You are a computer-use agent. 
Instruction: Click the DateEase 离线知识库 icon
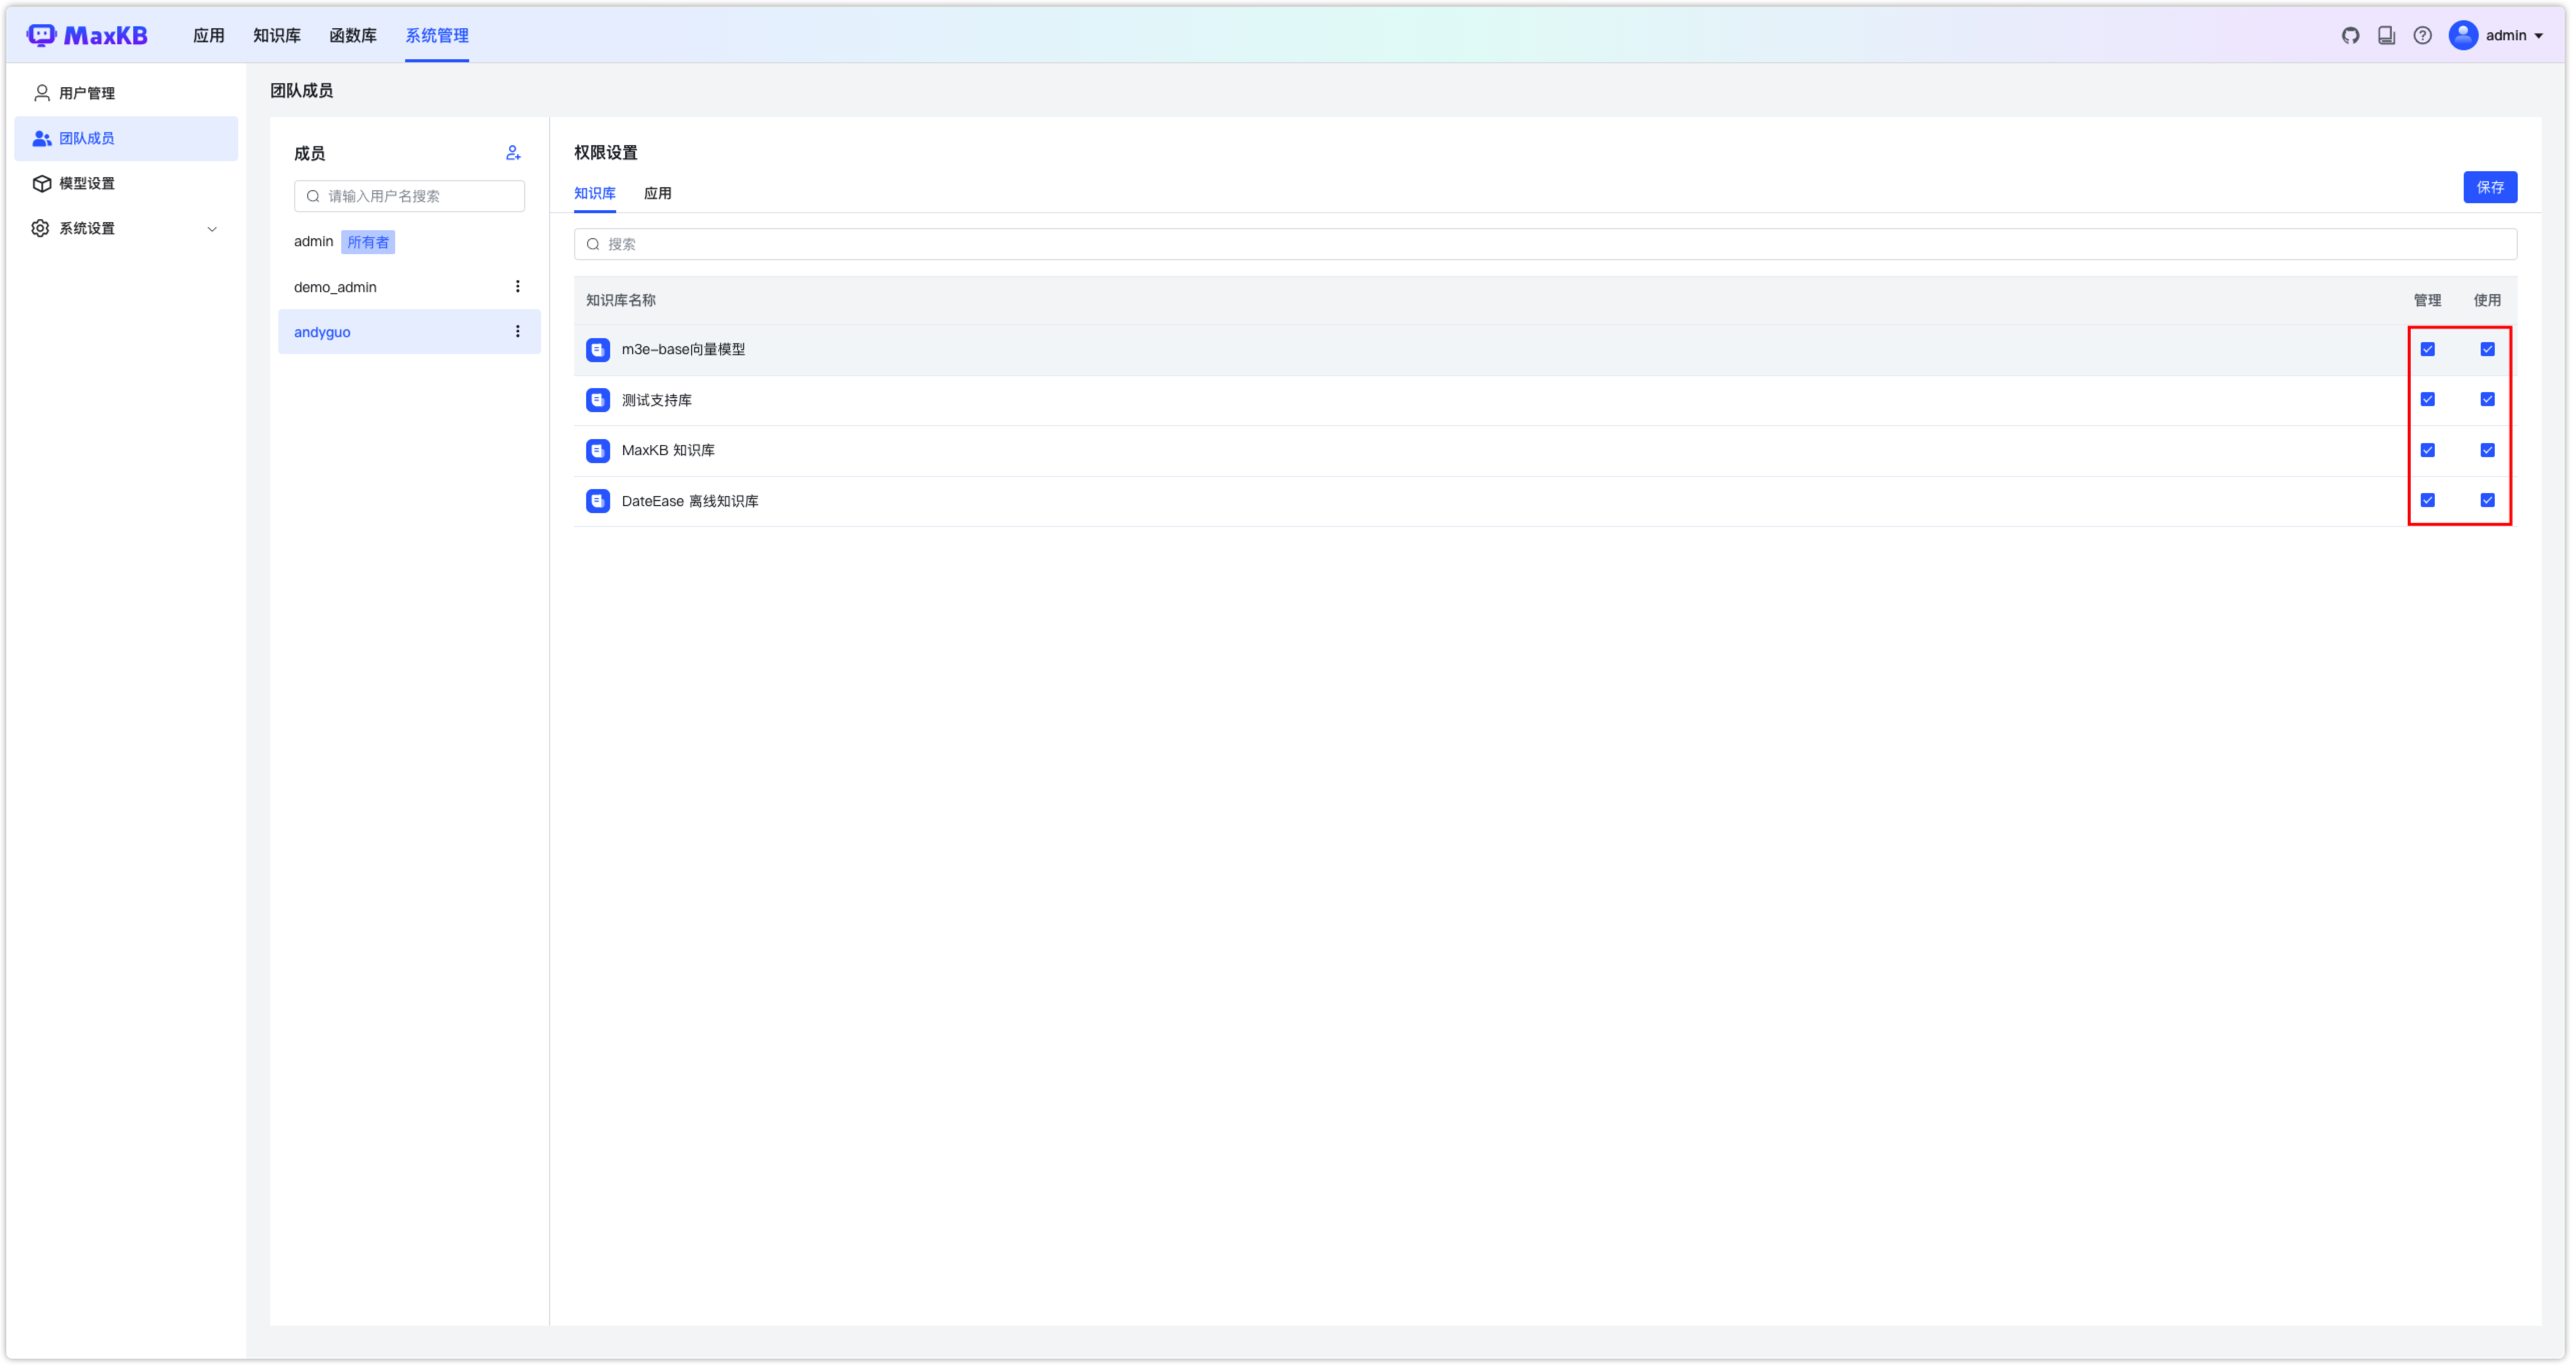(597, 500)
